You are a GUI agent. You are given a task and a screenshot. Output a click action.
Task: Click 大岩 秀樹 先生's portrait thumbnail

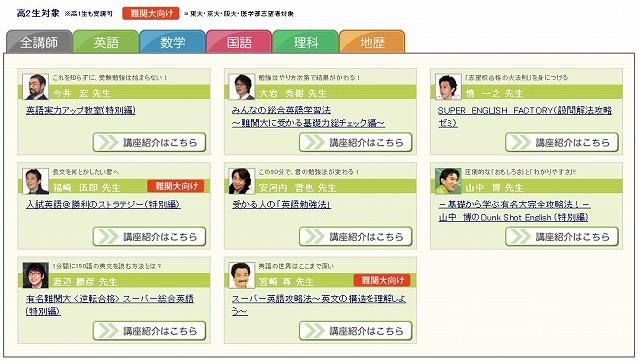(242, 87)
